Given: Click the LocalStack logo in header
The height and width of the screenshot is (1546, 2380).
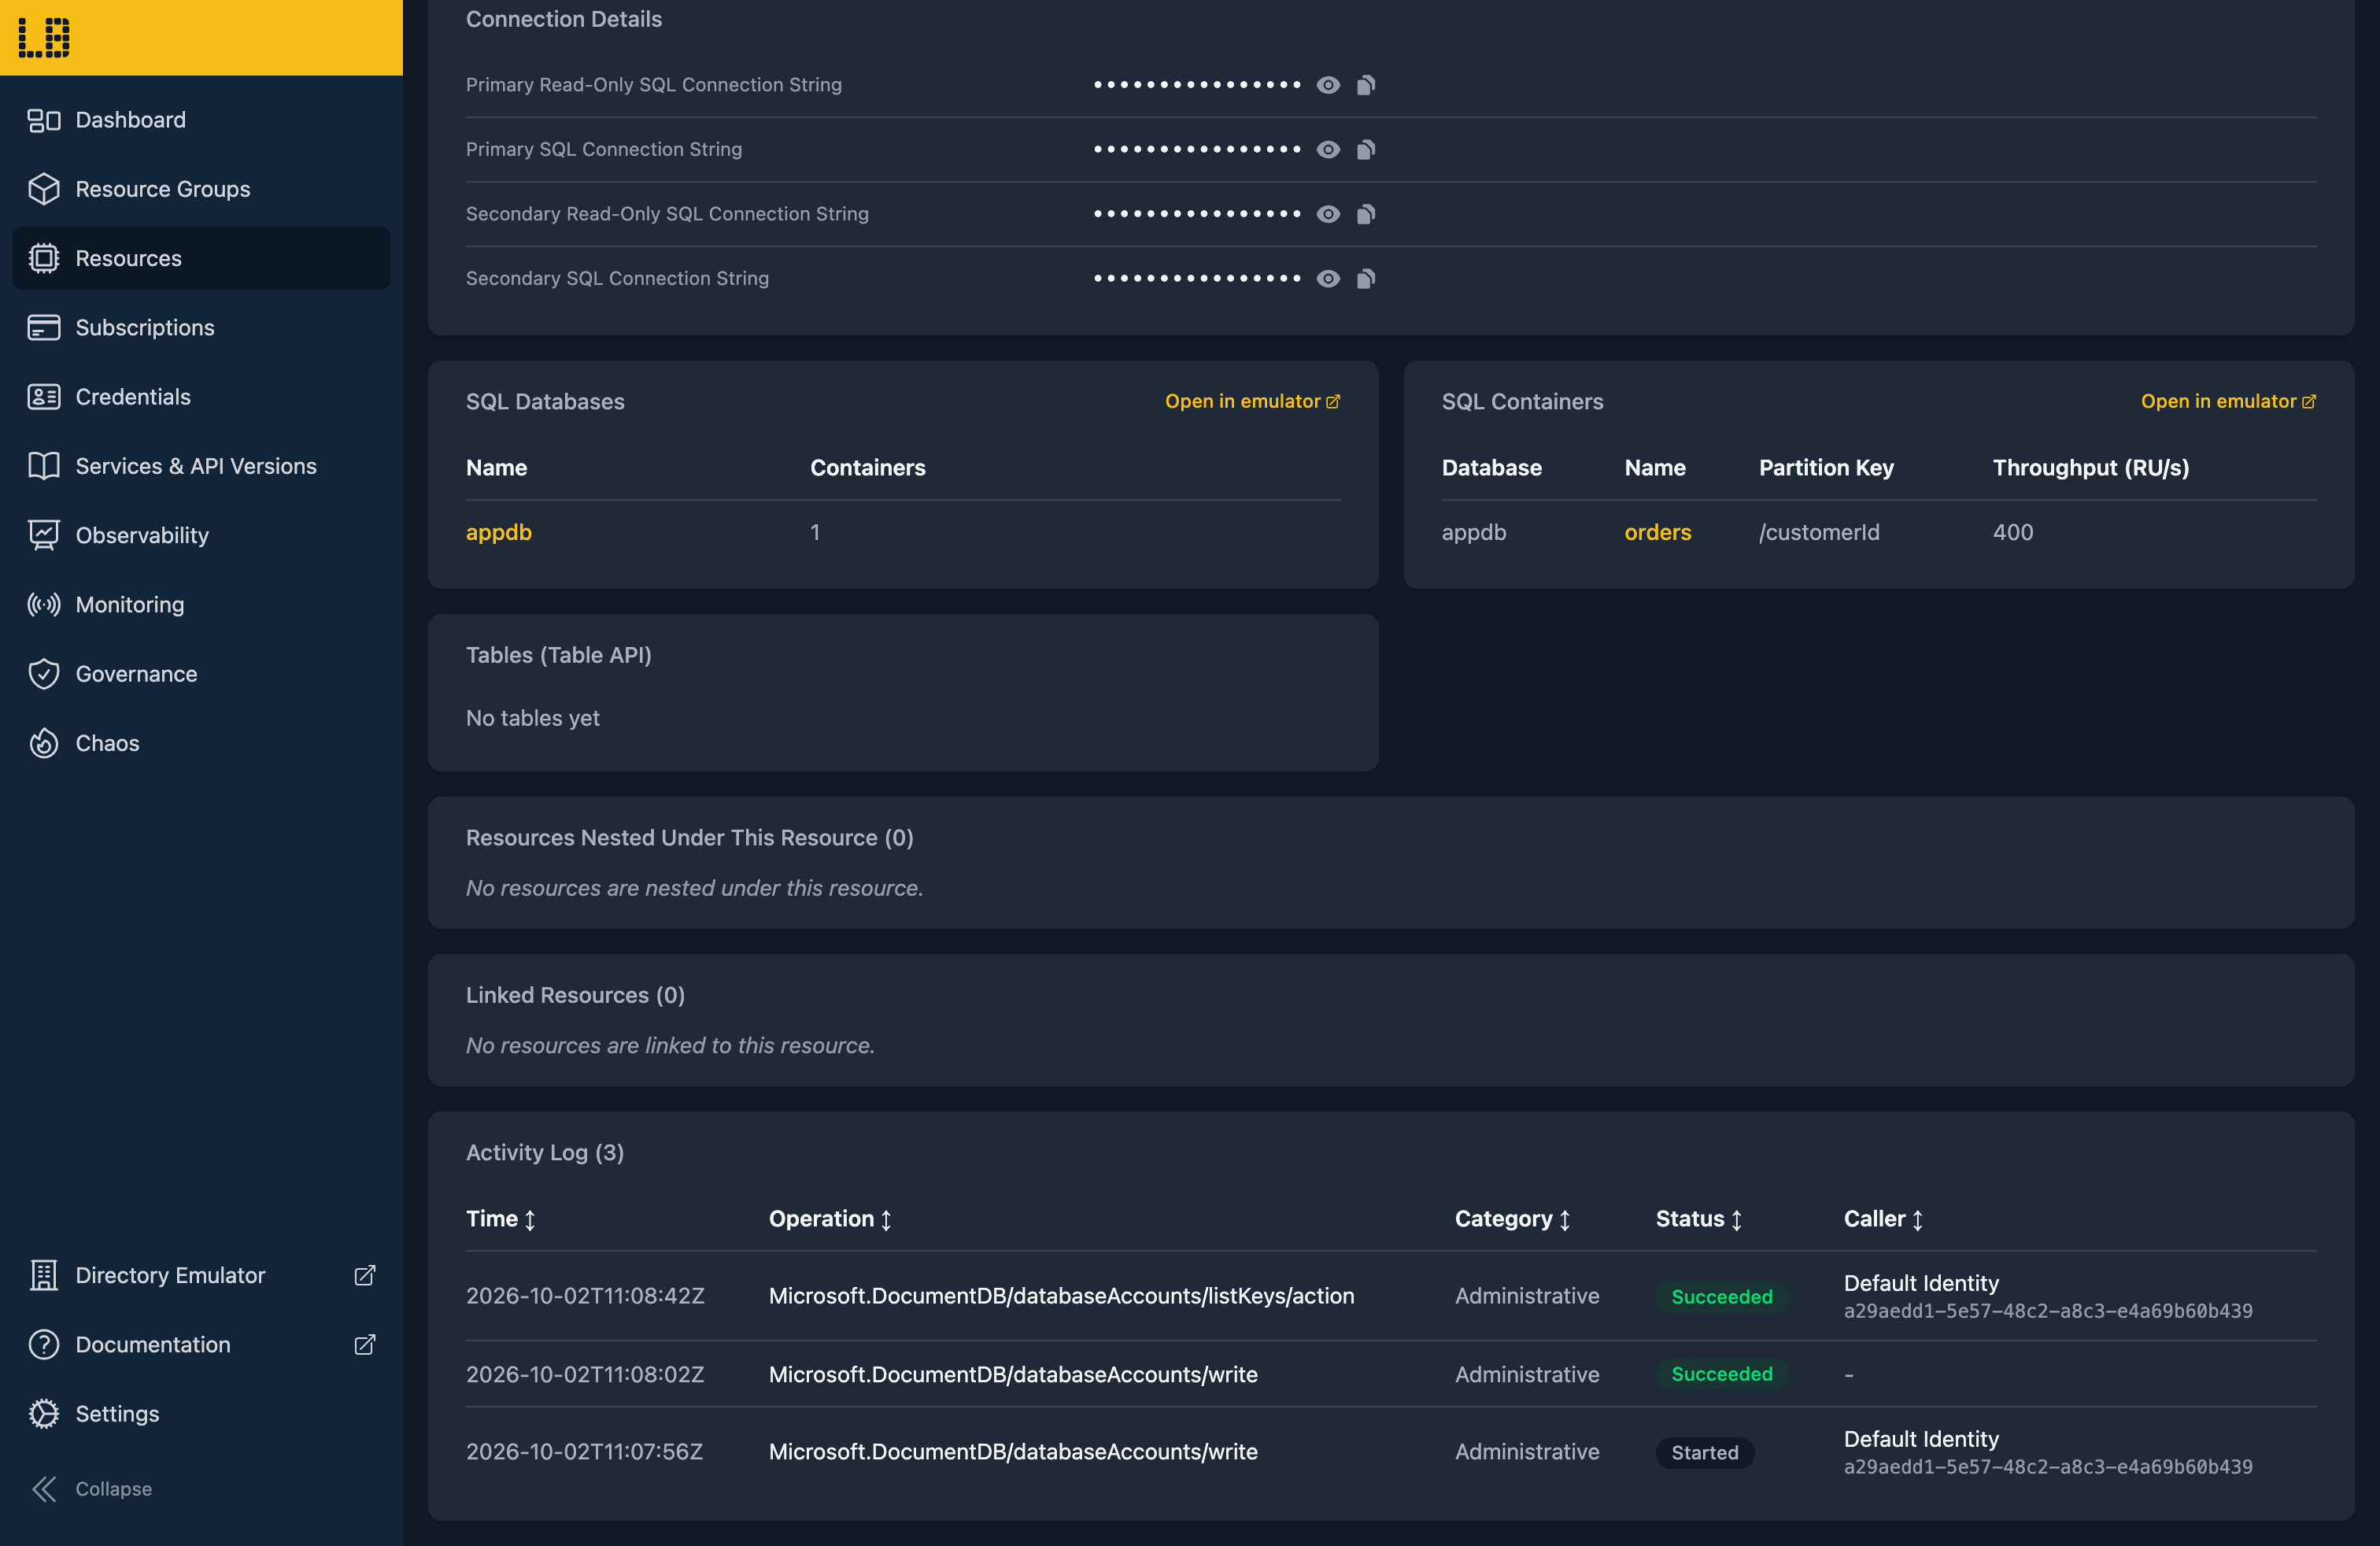Looking at the screenshot, I should click(44, 37).
